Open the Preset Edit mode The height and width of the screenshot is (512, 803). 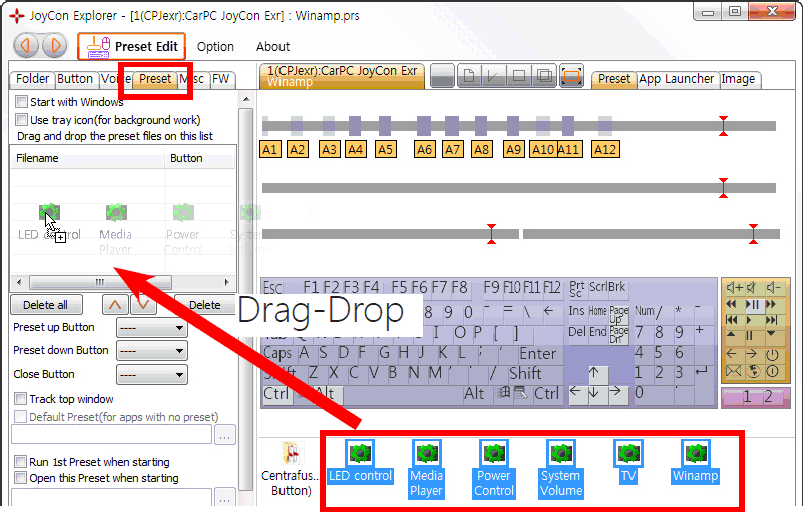(132, 47)
